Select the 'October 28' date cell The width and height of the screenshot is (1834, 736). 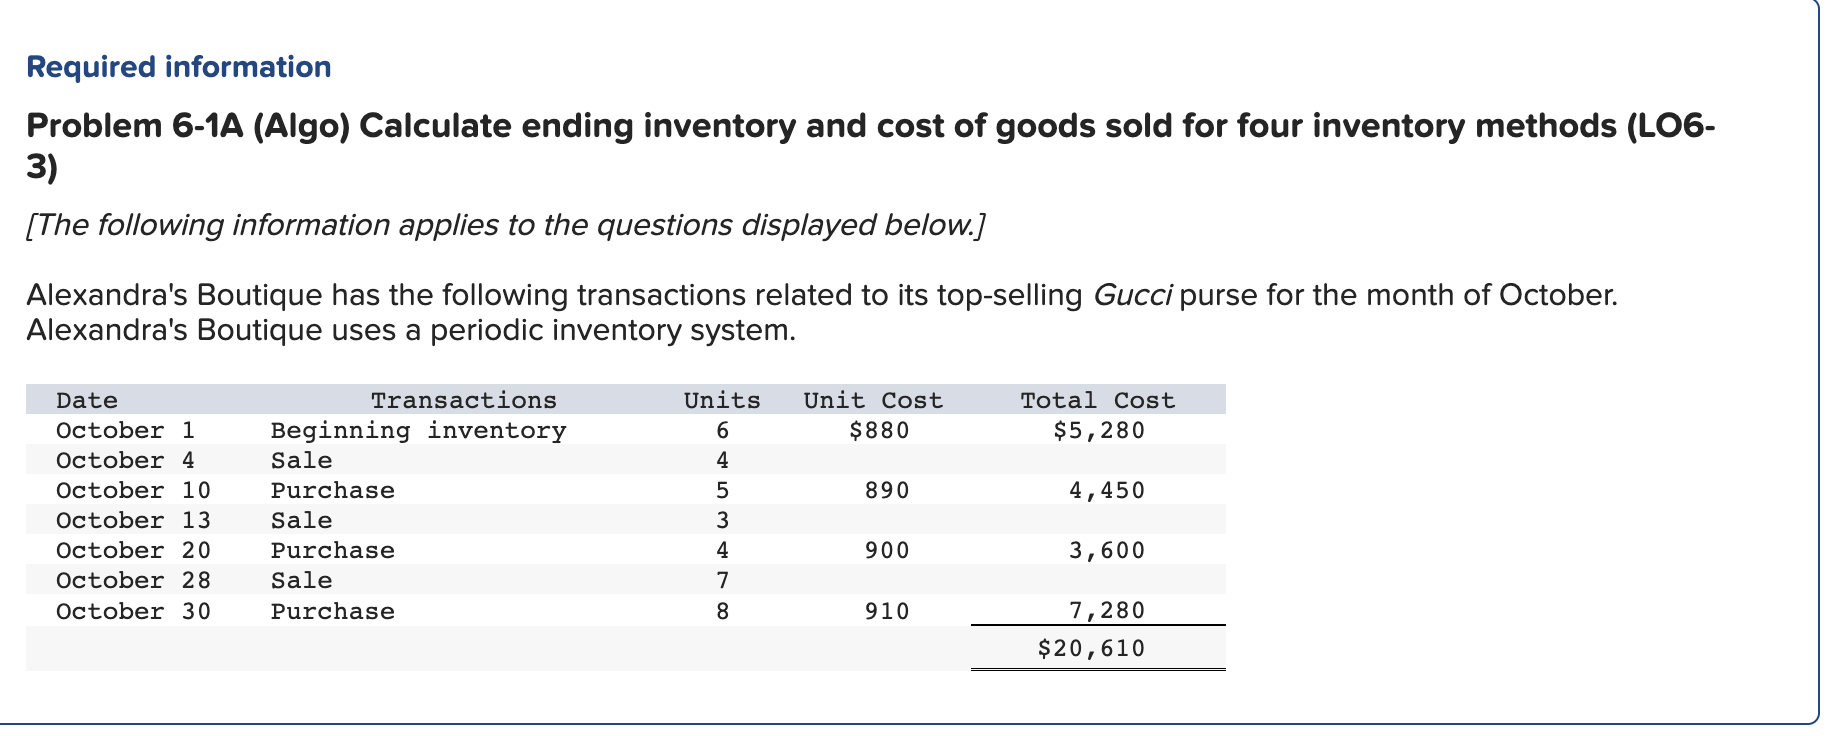[x=134, y=581]
